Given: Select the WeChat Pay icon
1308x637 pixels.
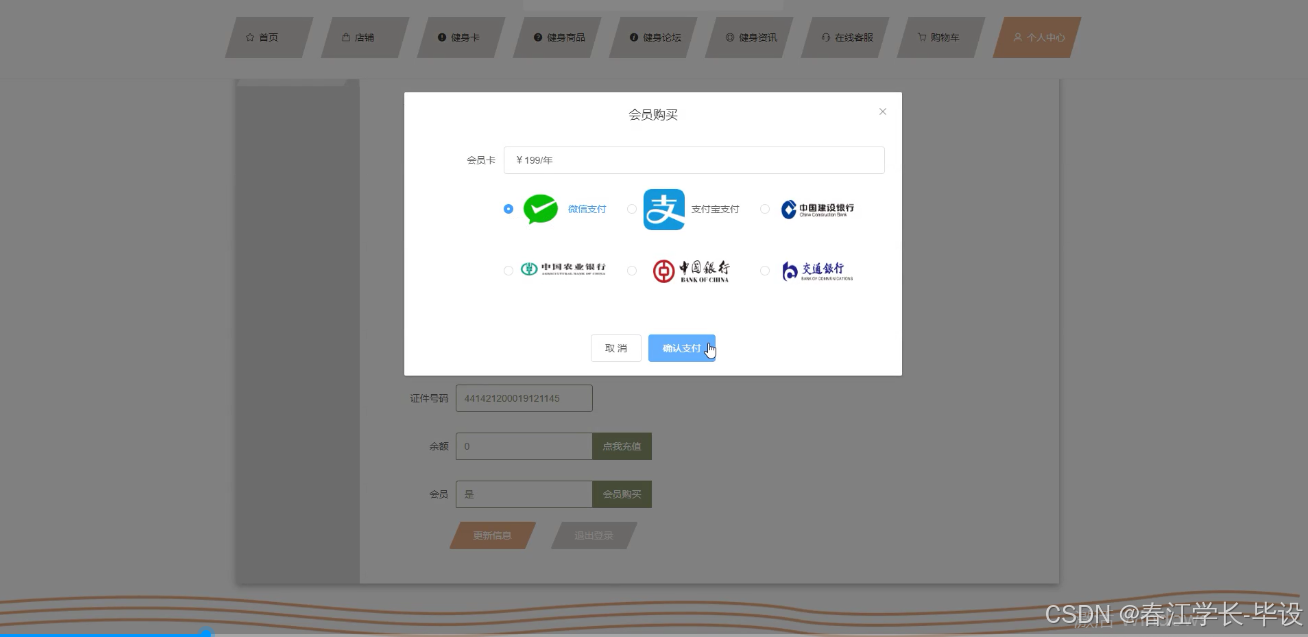Looking at the screenshot, I should coord(539,209).
